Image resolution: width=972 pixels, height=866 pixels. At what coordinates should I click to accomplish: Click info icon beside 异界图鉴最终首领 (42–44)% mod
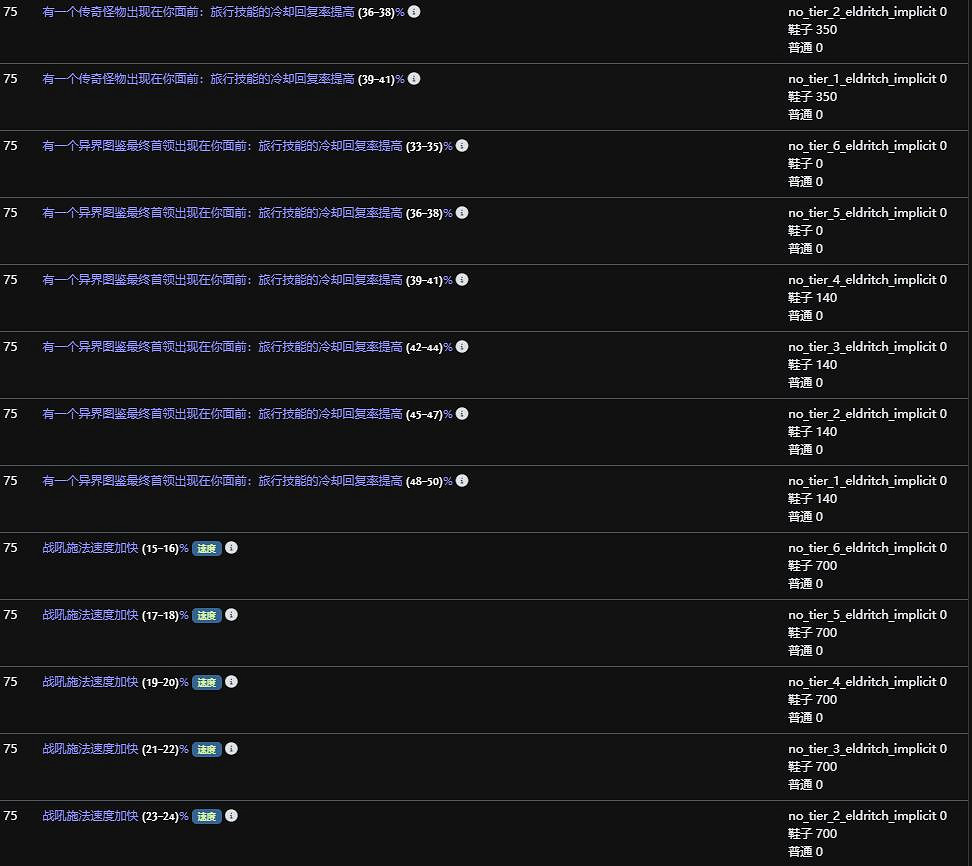tap(462, 347)
